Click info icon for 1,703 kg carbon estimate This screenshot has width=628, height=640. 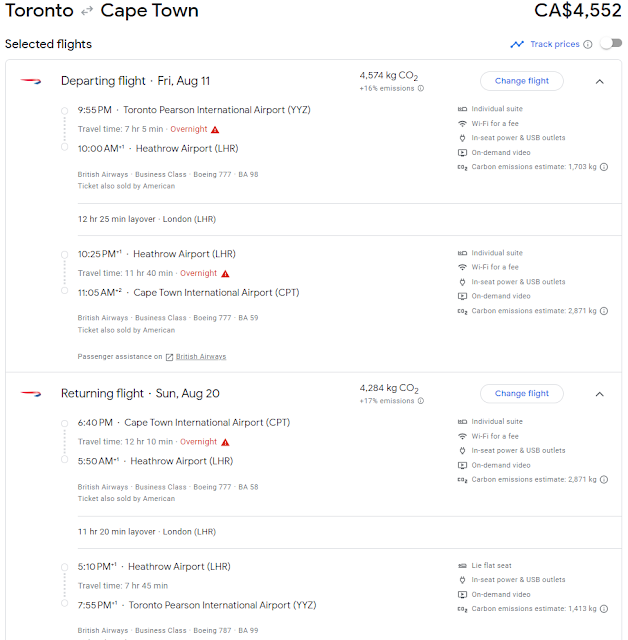(x=604, y=167)
